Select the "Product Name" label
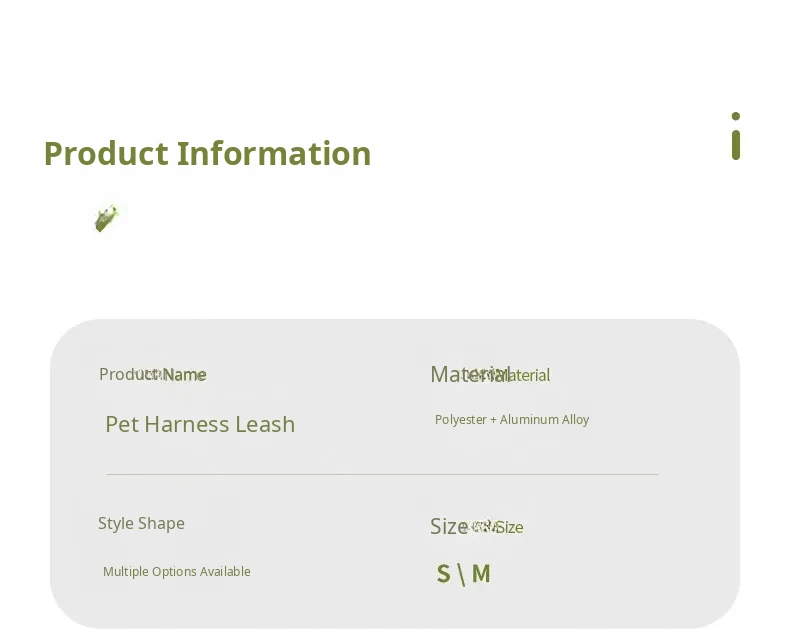790x629 pixels. [x=152, y=374]
